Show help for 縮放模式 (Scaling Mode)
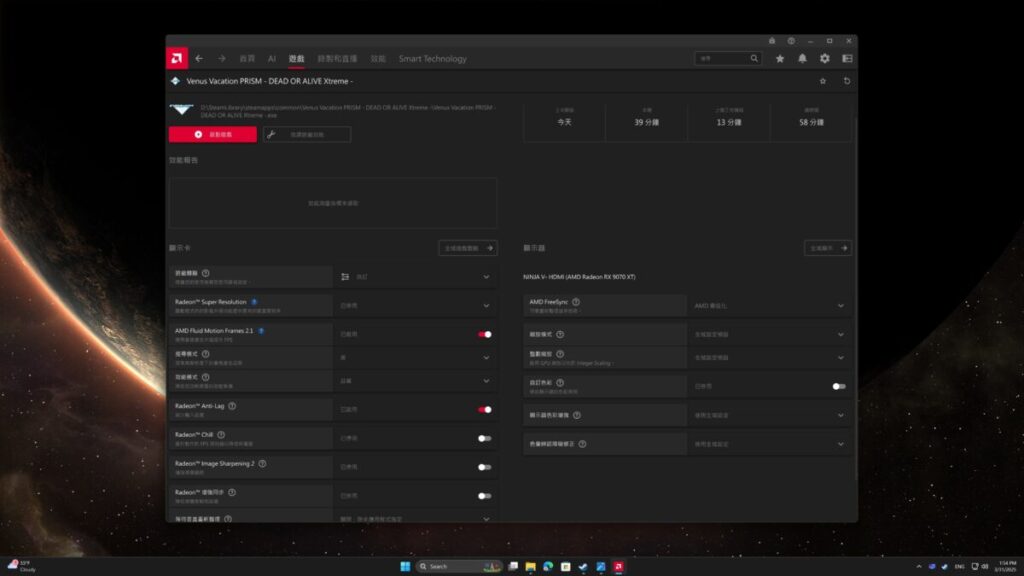Viewport: 1024px width, 576px height. 560,334
